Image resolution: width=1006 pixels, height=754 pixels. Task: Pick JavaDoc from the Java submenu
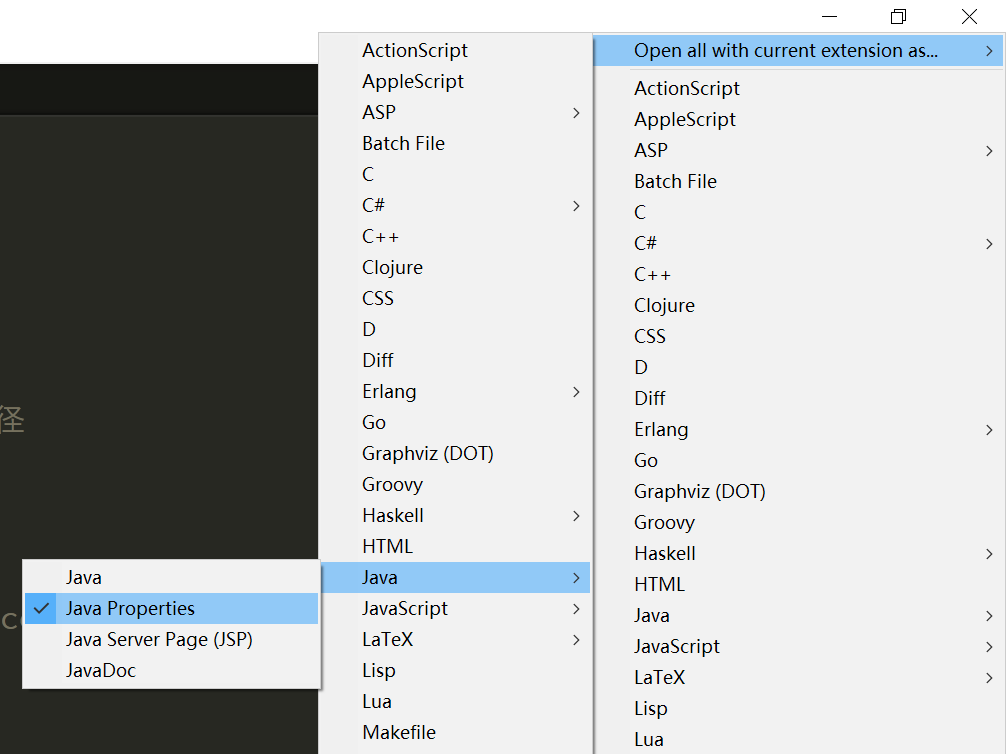pyautogui.click(x=171, y=671)
